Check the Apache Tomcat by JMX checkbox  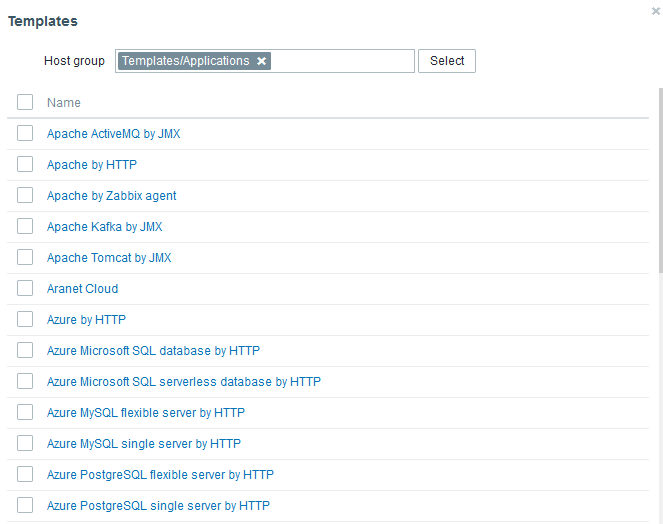(x=25, y=257)
